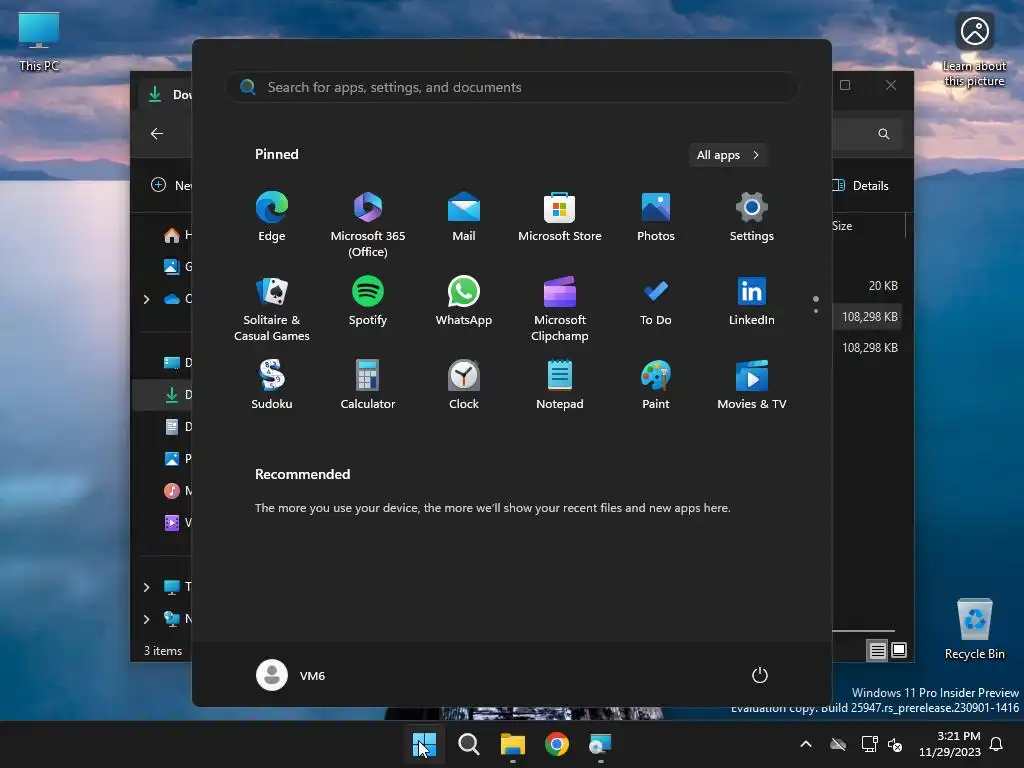
Task: Open Microsoft Store from Start menu
Action: [560, 217]
